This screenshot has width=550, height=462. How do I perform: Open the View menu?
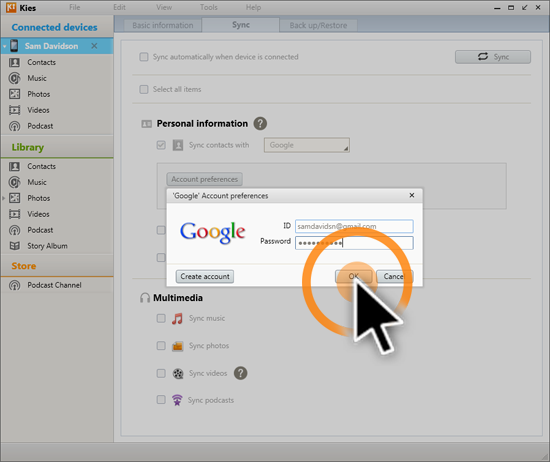click(x=164, y=7)
